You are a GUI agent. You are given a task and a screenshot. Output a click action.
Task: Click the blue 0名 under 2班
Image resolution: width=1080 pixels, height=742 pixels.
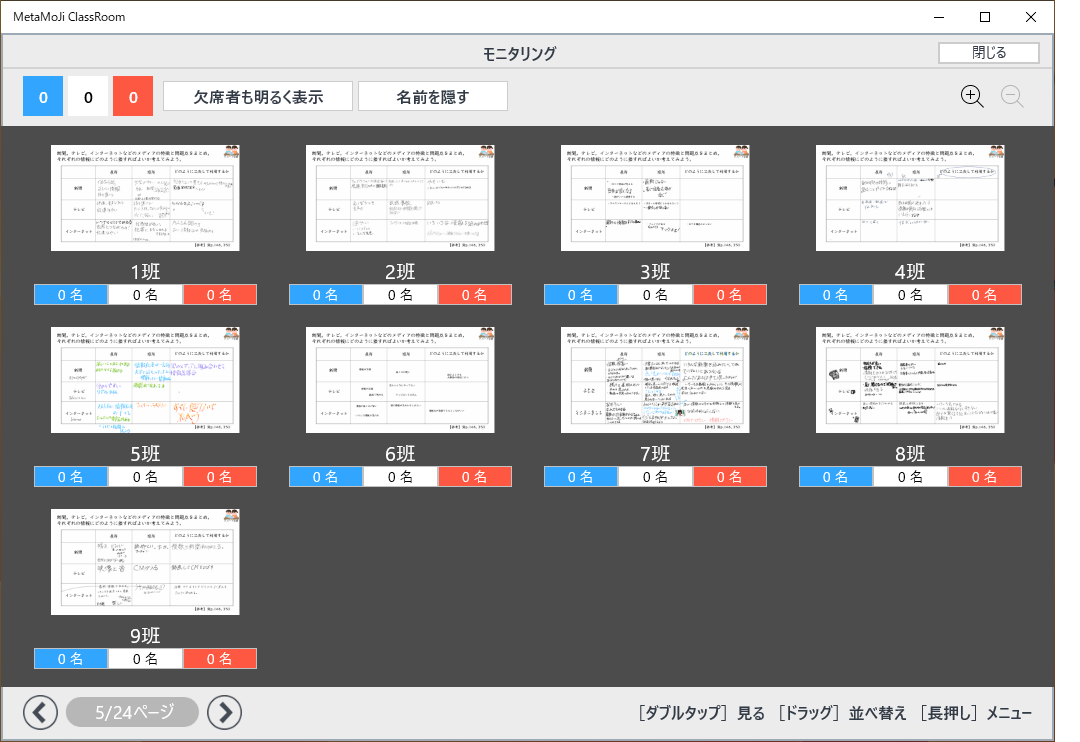[326, 295]
